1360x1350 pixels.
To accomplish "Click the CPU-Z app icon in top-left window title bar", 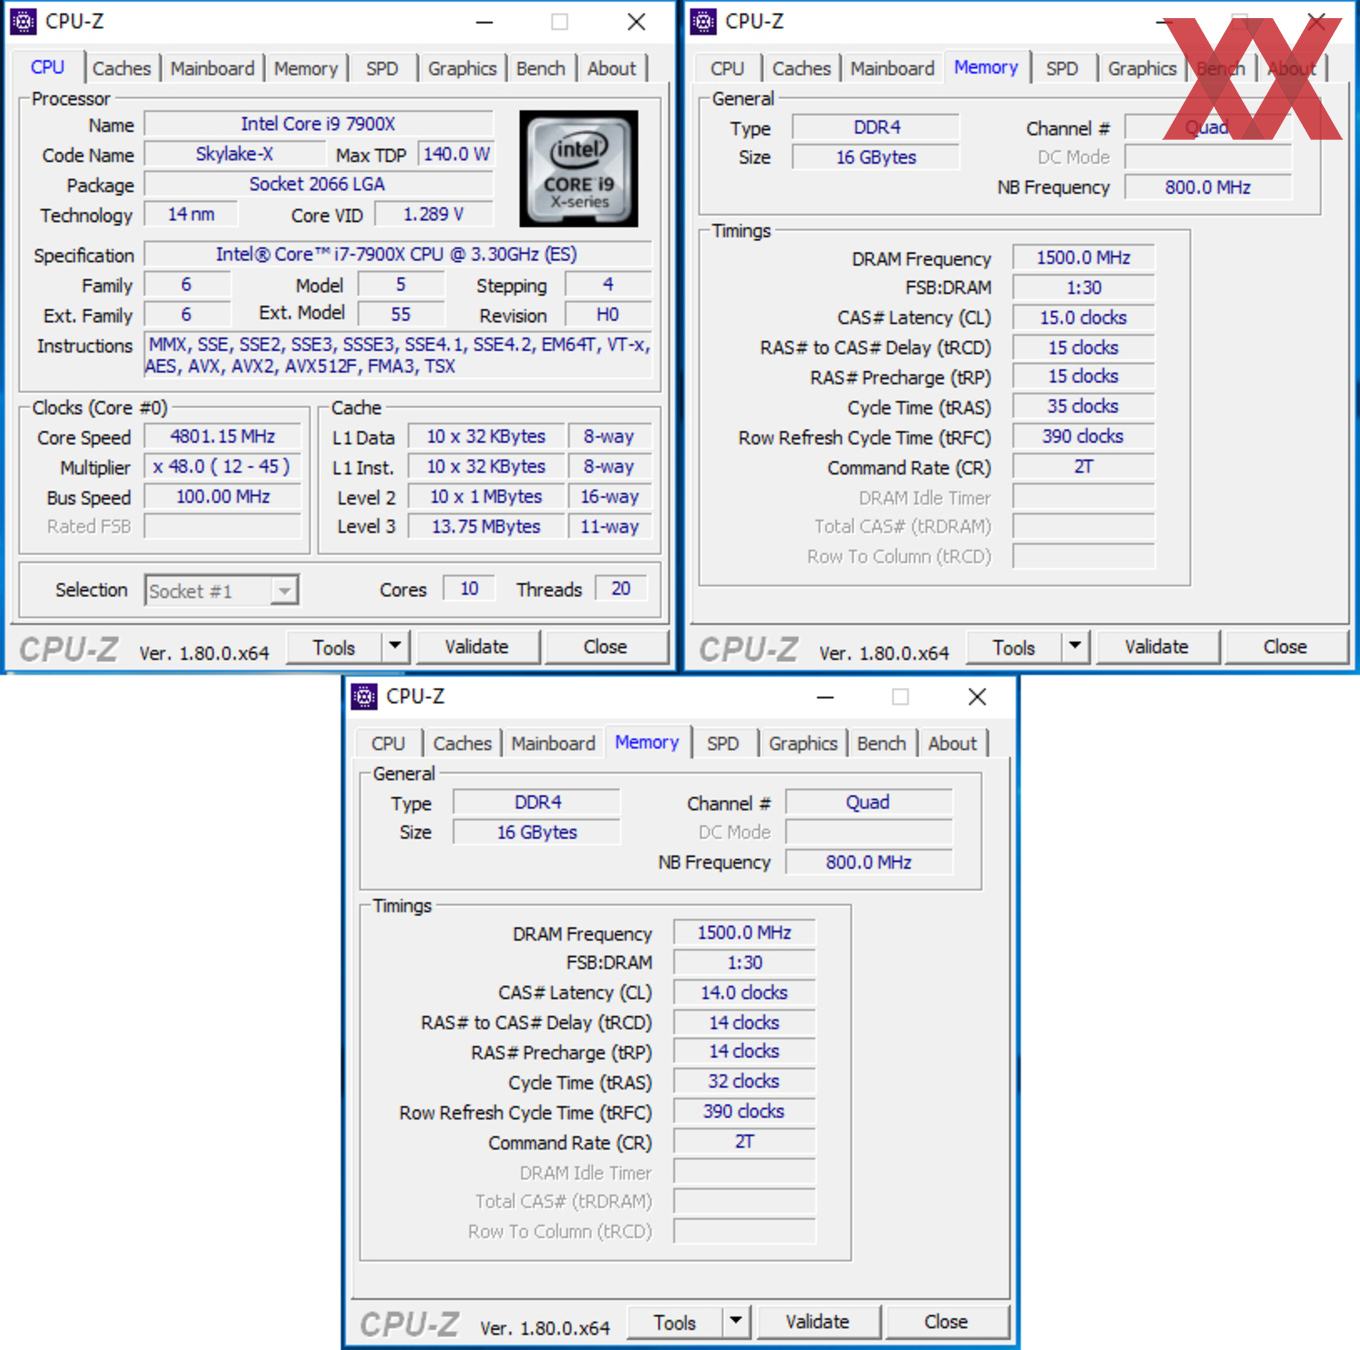I will [x=22, y=21].
